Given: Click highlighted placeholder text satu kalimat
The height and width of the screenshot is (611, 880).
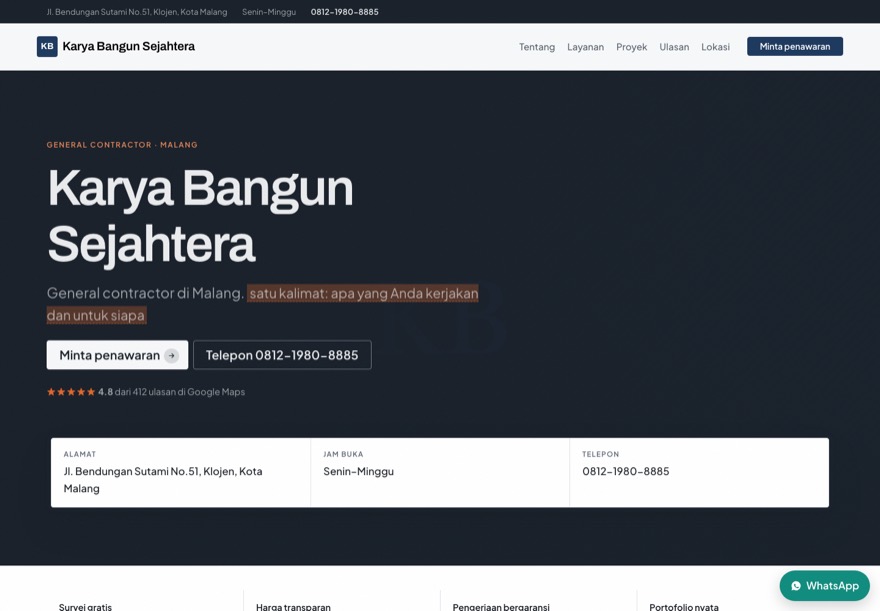Looking at the screenshot, I should click(263, 304).
